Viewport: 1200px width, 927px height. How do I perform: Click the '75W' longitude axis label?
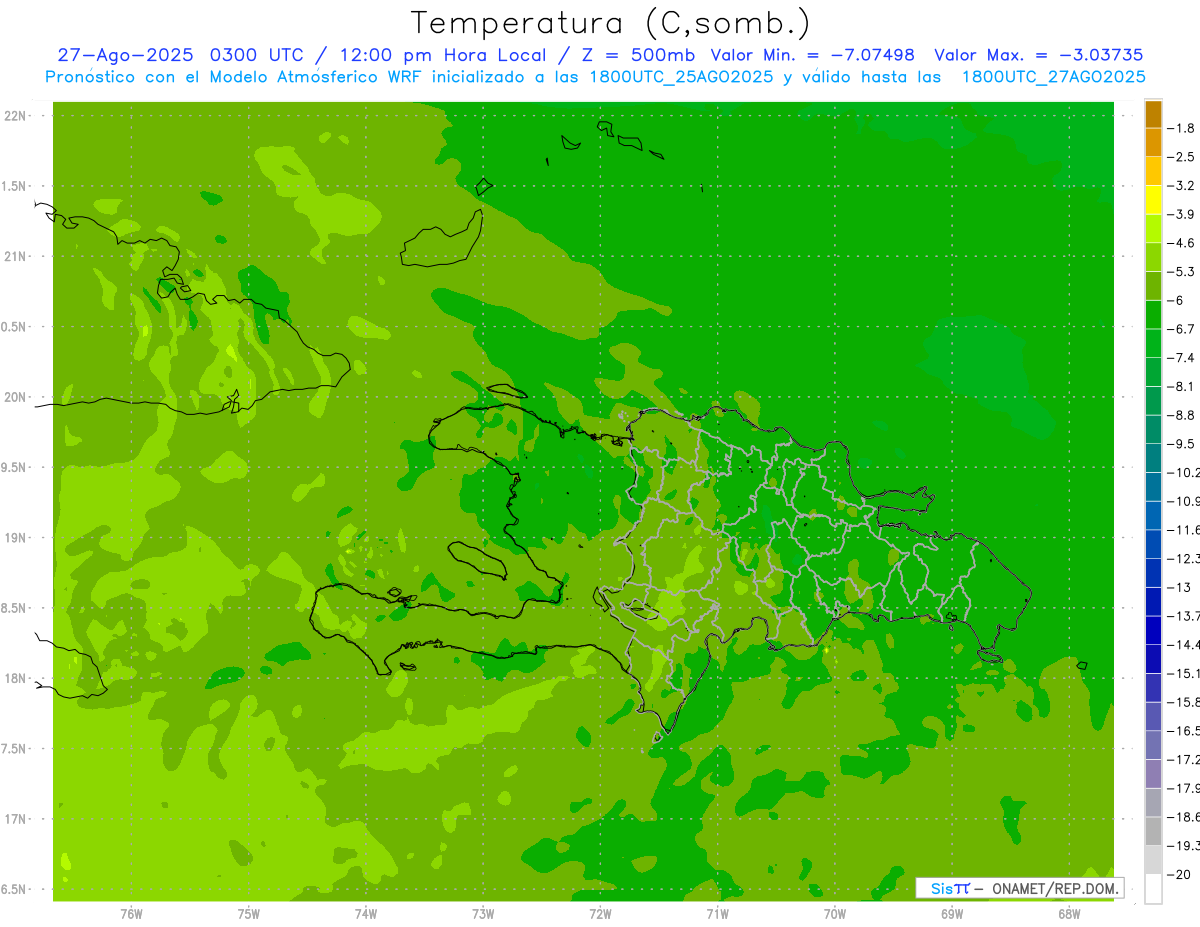249,914
